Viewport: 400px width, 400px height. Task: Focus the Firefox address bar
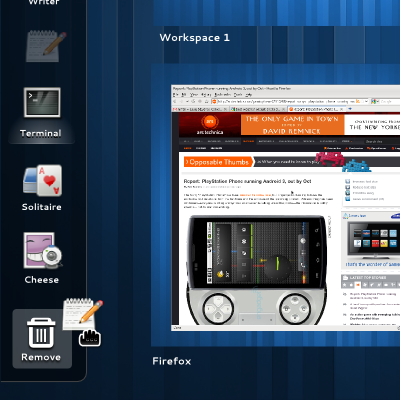pos(290,101)
